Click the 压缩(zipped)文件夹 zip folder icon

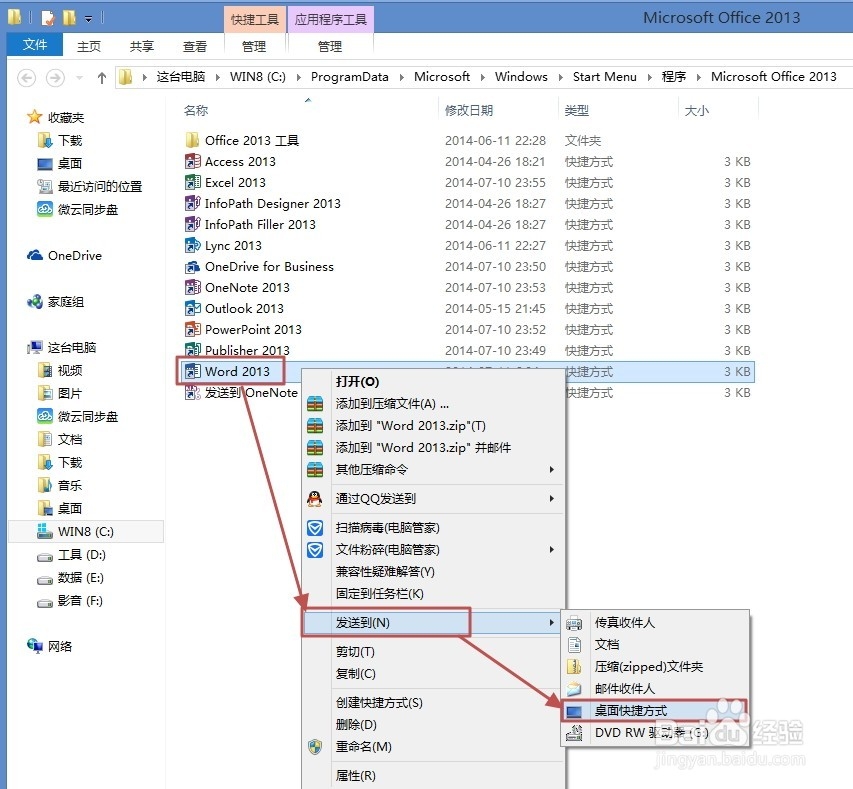(574, 667)
